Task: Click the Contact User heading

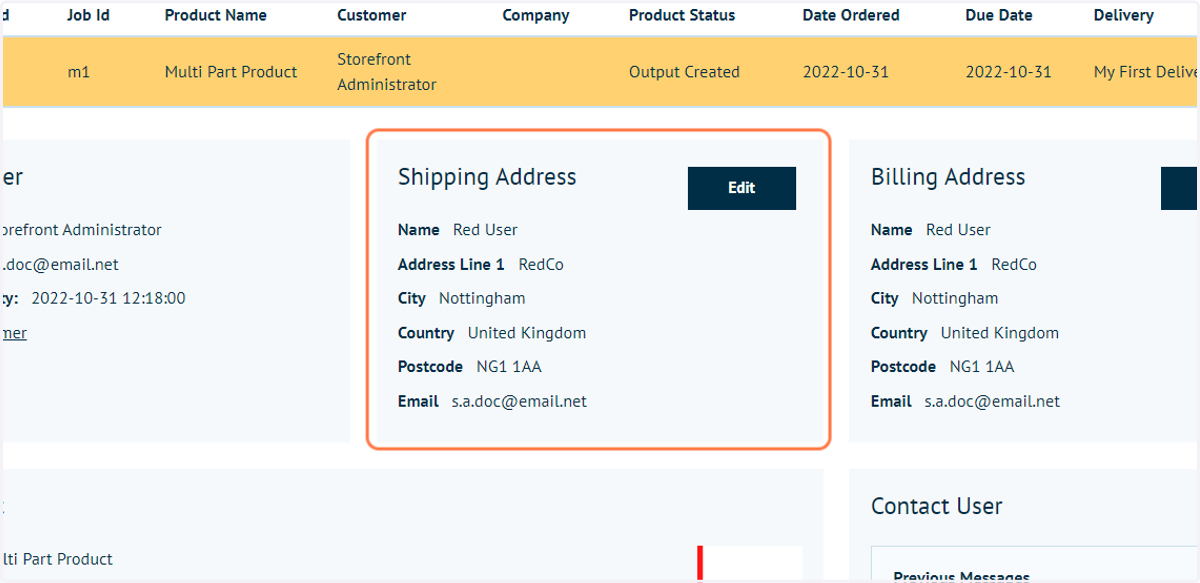Action: [x=937, y=506]
